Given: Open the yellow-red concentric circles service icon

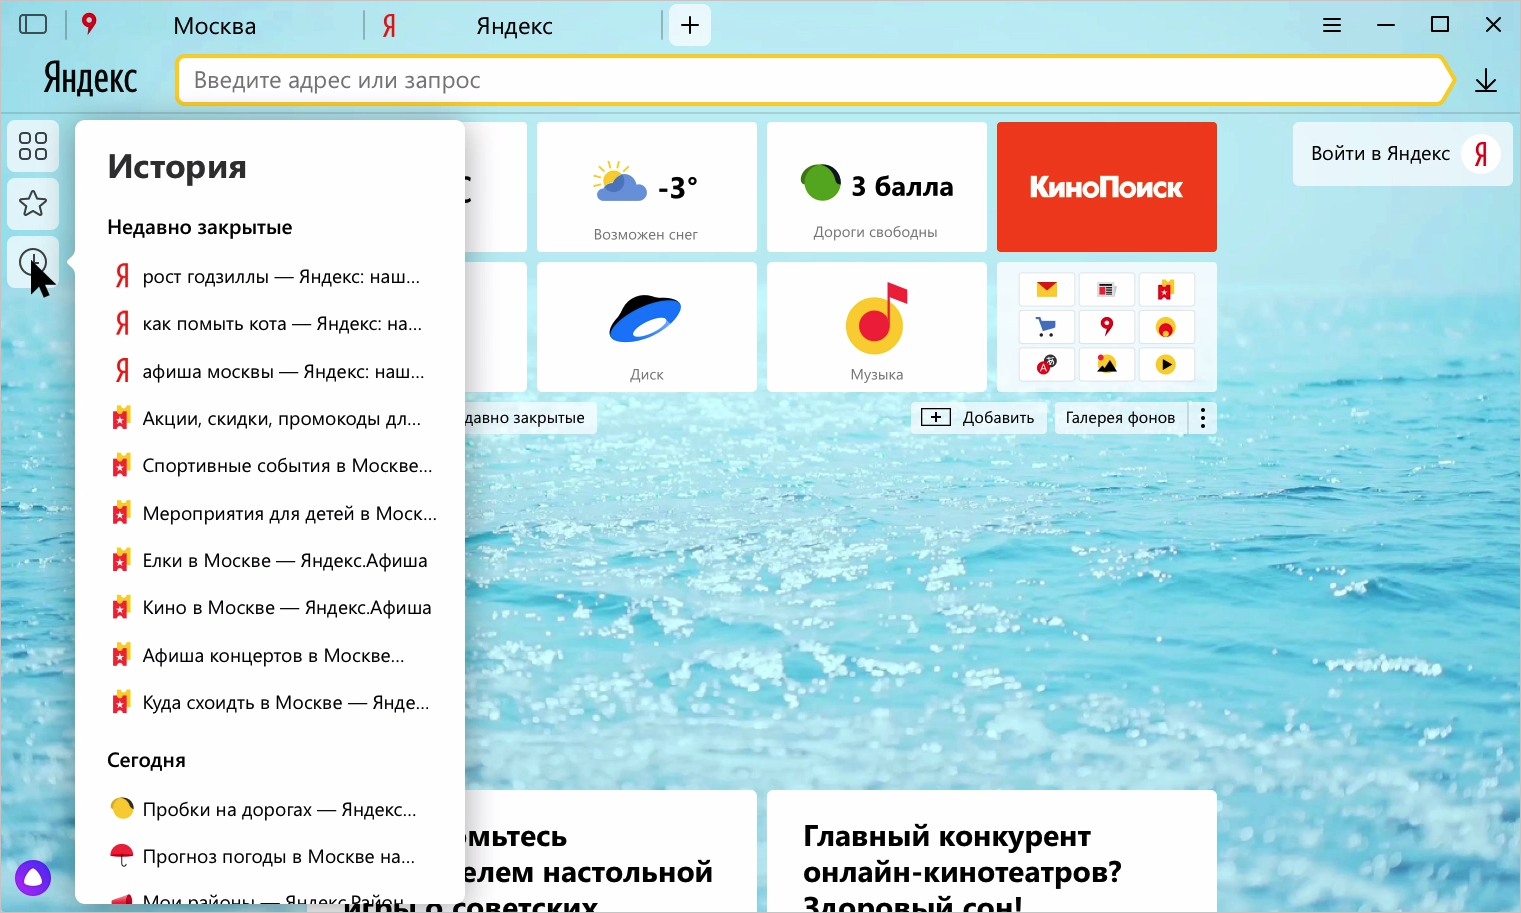Looking at the screenshot, I should (1165, 327).
